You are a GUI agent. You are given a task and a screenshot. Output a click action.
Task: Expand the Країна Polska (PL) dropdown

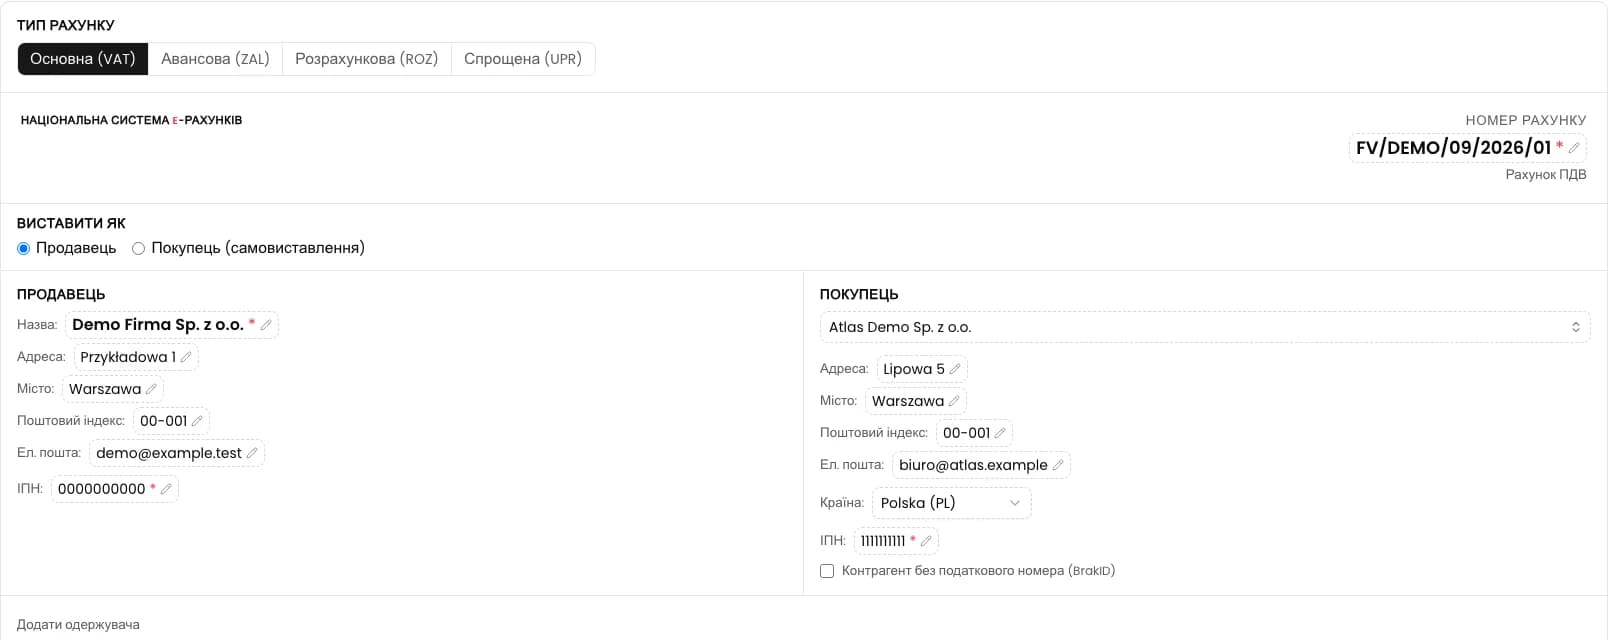(951, 503)
